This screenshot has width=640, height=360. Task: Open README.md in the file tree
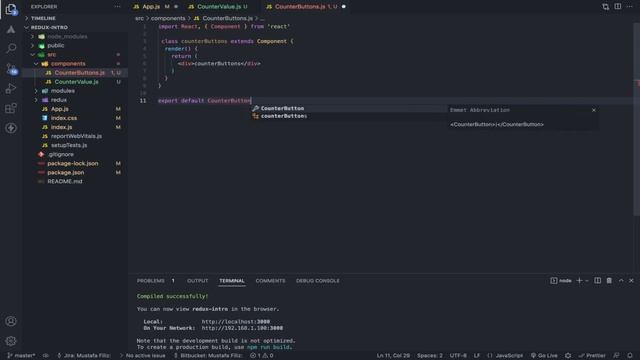pyautogui.click(x=64, y=181)
